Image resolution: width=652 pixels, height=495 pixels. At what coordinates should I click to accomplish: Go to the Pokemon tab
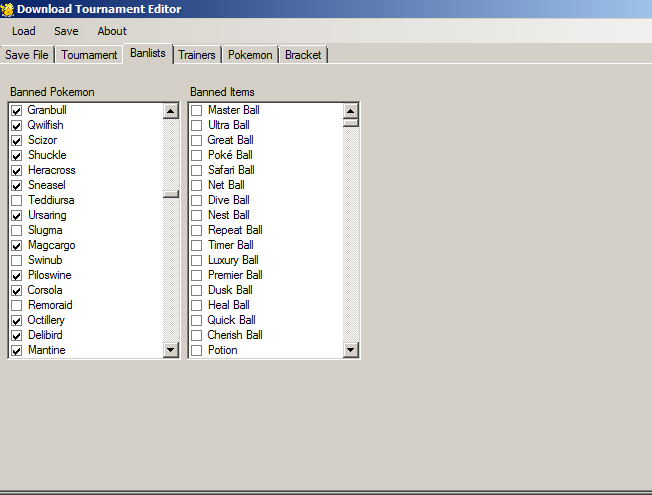click(249, 55)
